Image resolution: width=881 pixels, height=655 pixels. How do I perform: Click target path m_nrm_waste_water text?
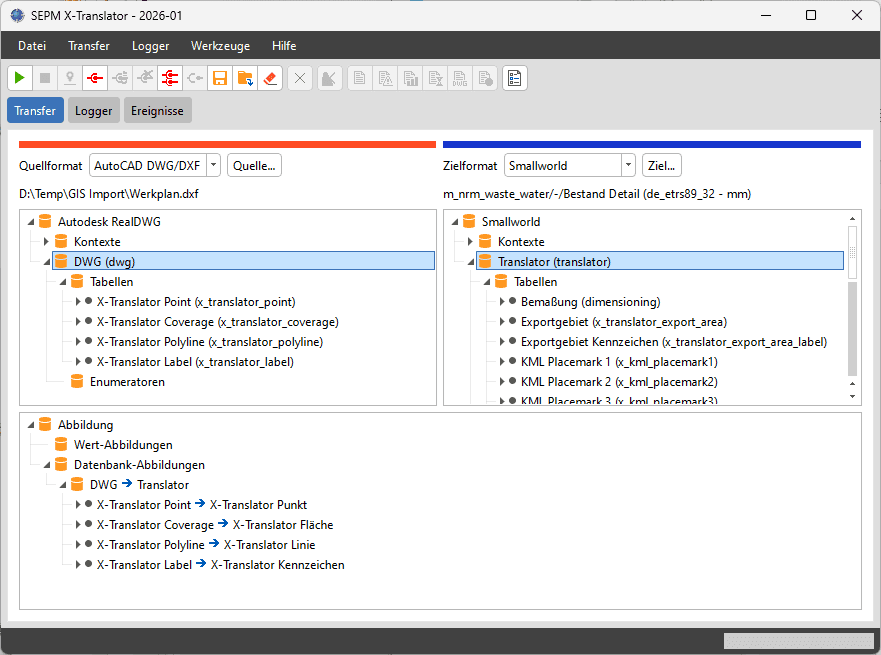597,194
